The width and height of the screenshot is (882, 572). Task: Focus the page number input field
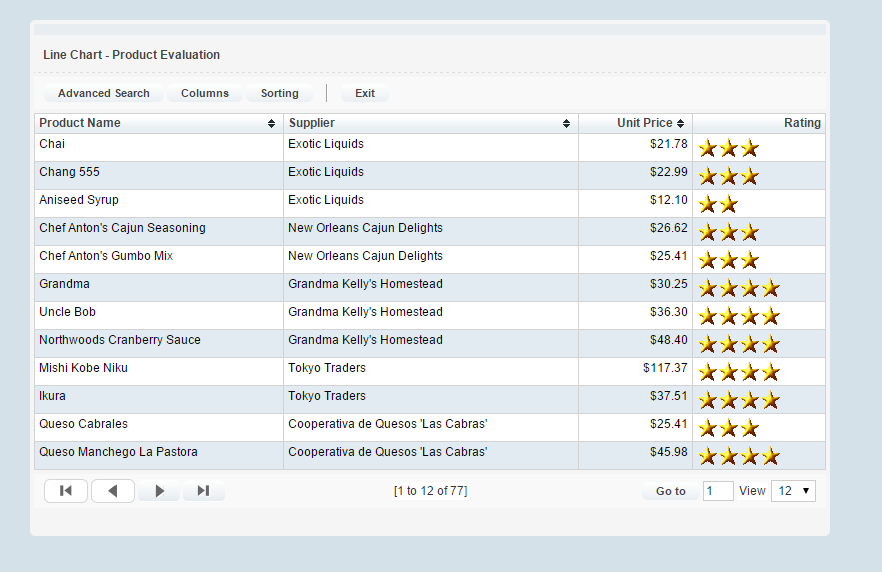click(x=718, y=491)
